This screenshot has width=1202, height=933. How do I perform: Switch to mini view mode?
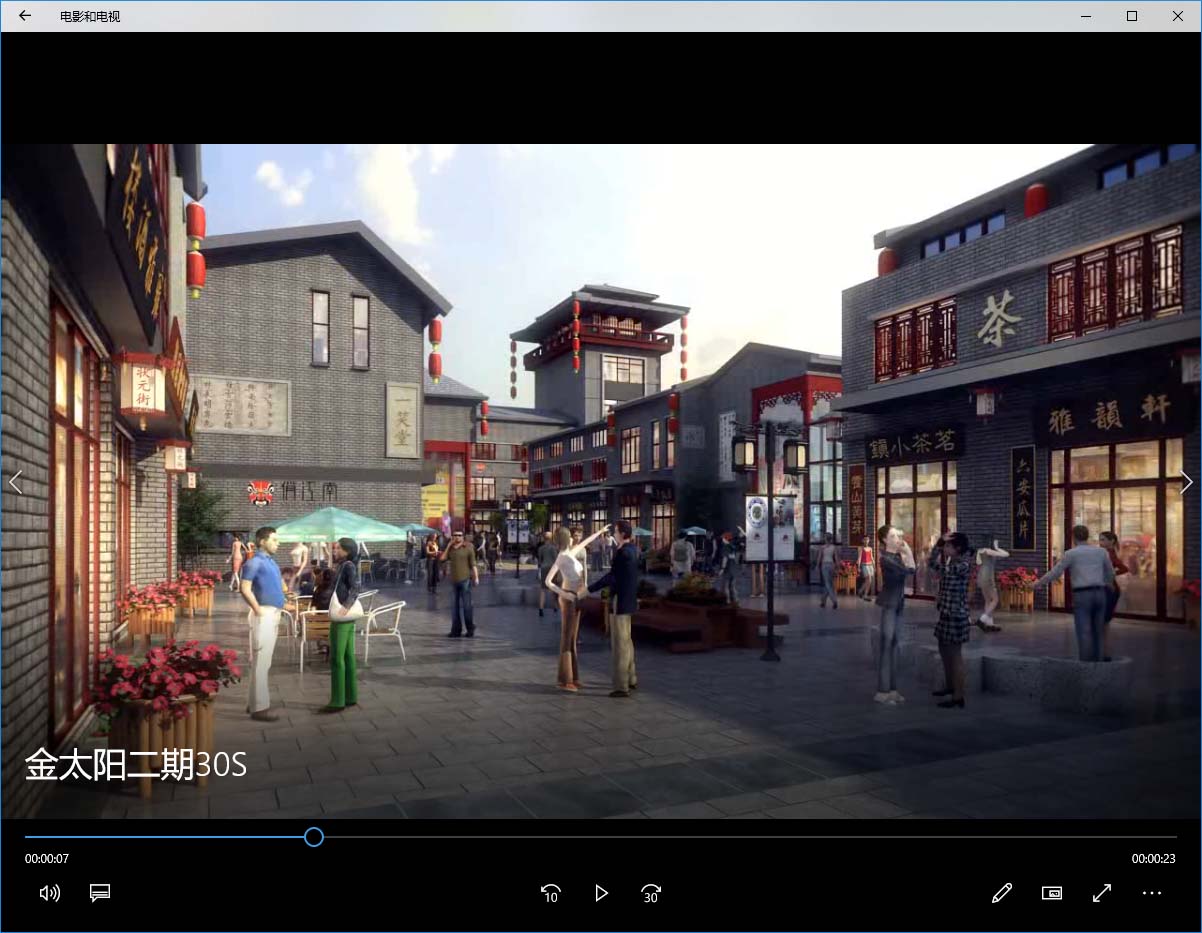1052,893
